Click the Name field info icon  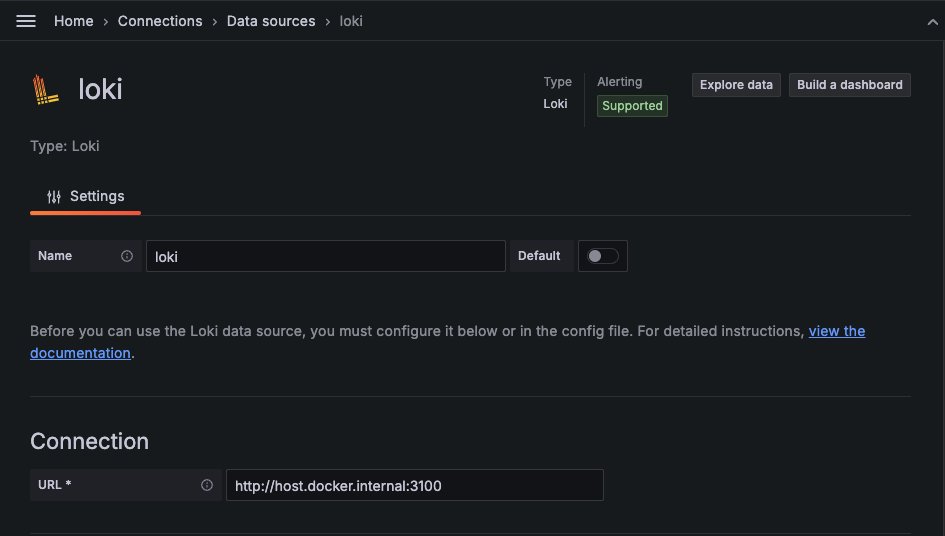point(127,256)
